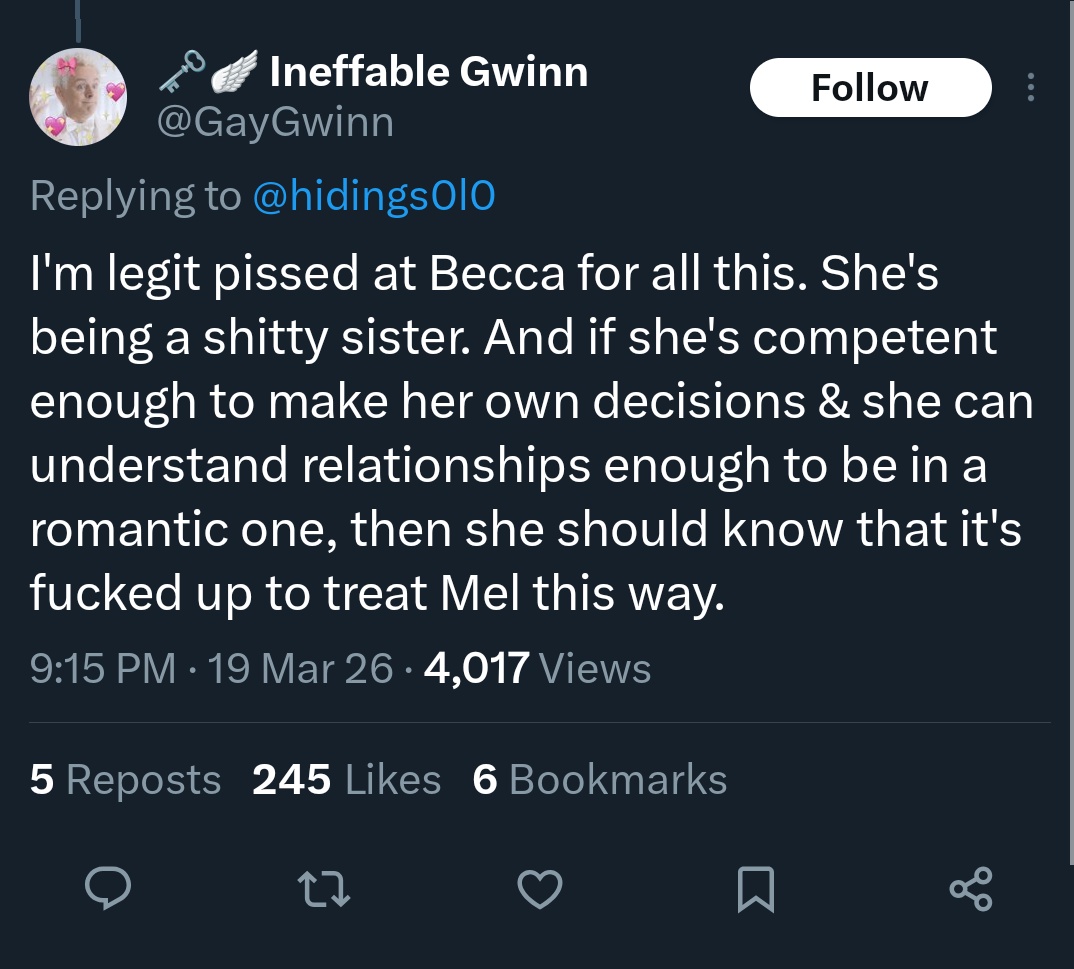View the 5 Reposts list
The image size is (1074, 969).
125,780
